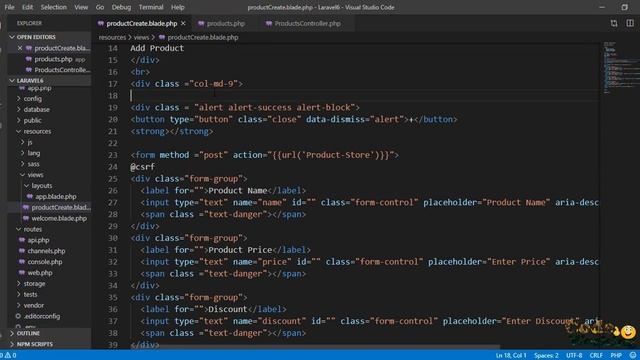The height and width of the screenshot is (360, 640).
Task: Click the split editor icon
Action: tap(630, 23)
